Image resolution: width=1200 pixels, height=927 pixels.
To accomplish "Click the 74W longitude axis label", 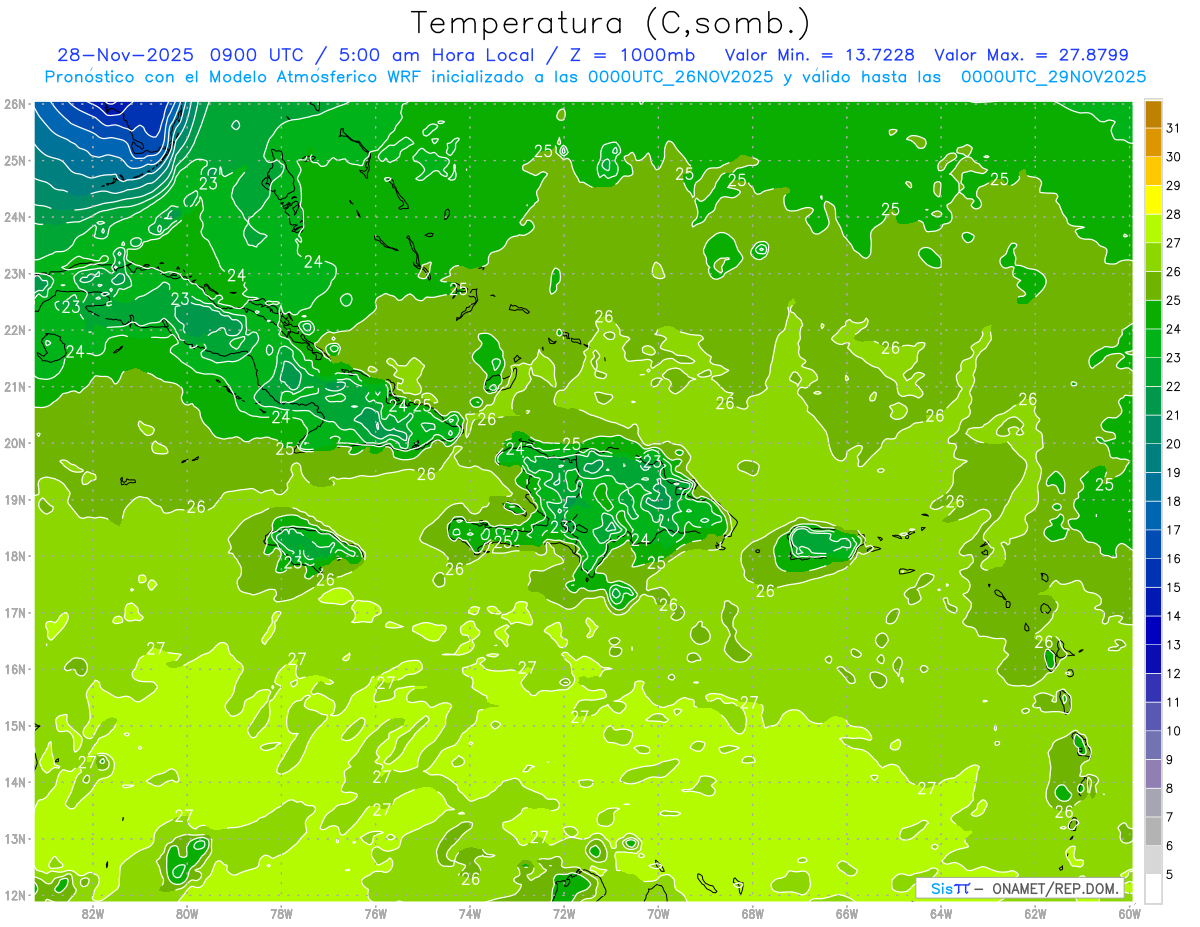I will pos(470,912).
